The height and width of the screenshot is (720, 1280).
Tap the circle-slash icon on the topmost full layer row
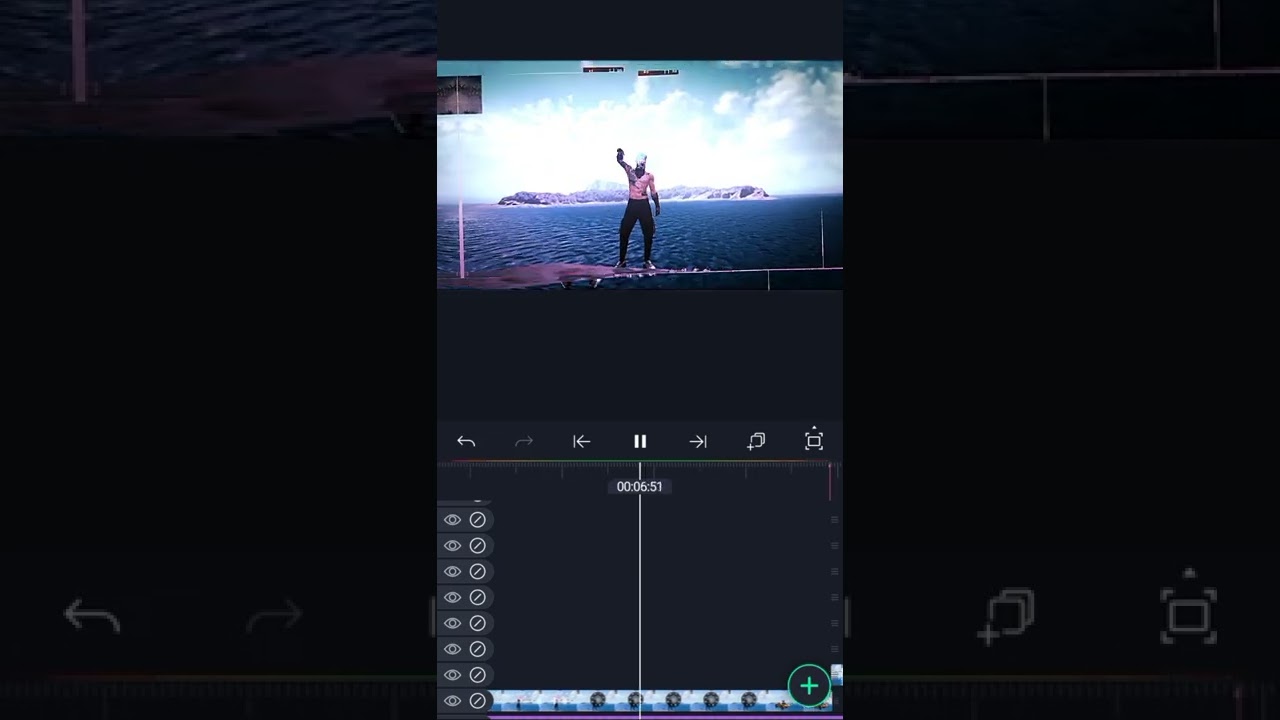pos(478,520)
